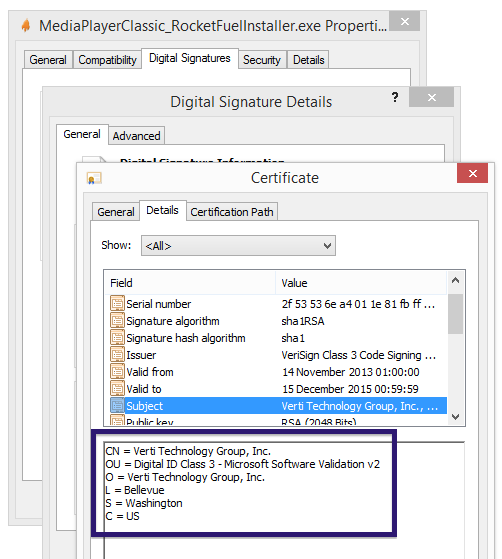Click scroll up arrow of field list

(455, 281)
